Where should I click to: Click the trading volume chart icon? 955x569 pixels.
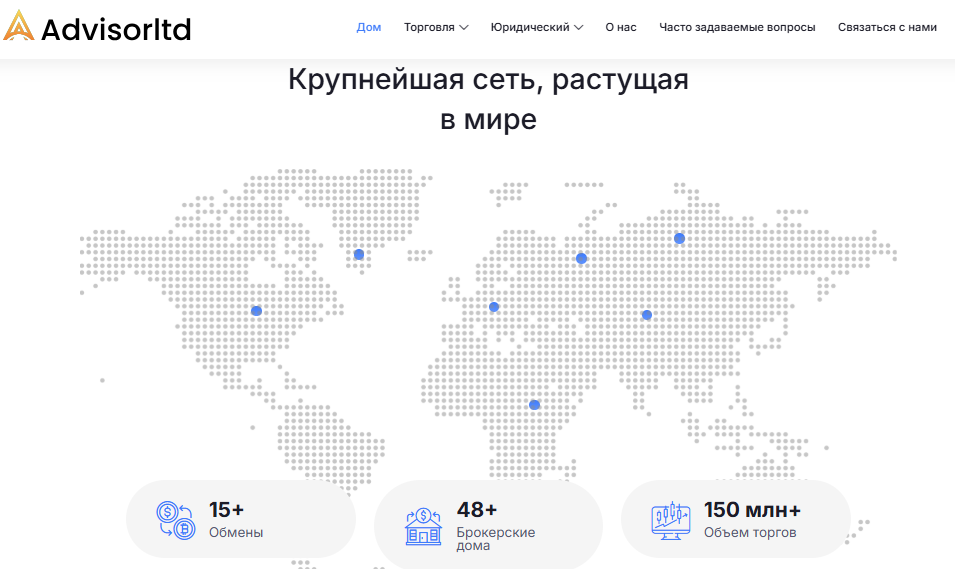[x=671, y=519]
